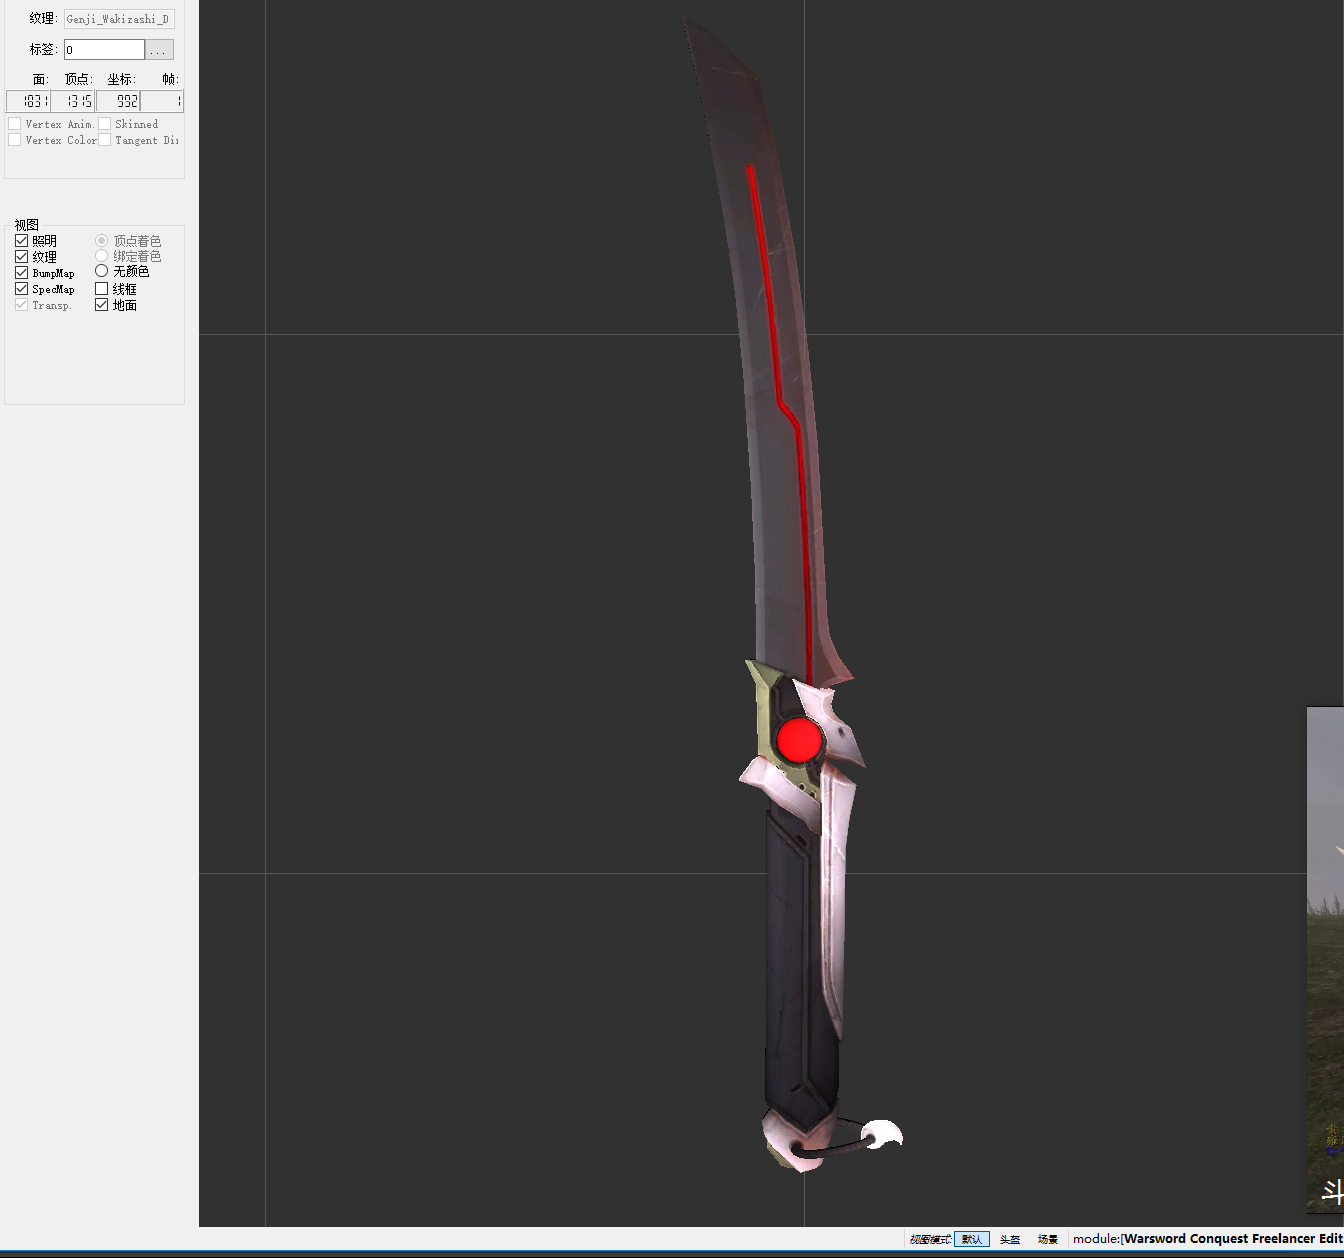Viewport: 1344px width, 1258px height.
Task: Click the 坐标 position count field 992
Action: (x=118, y=101)
